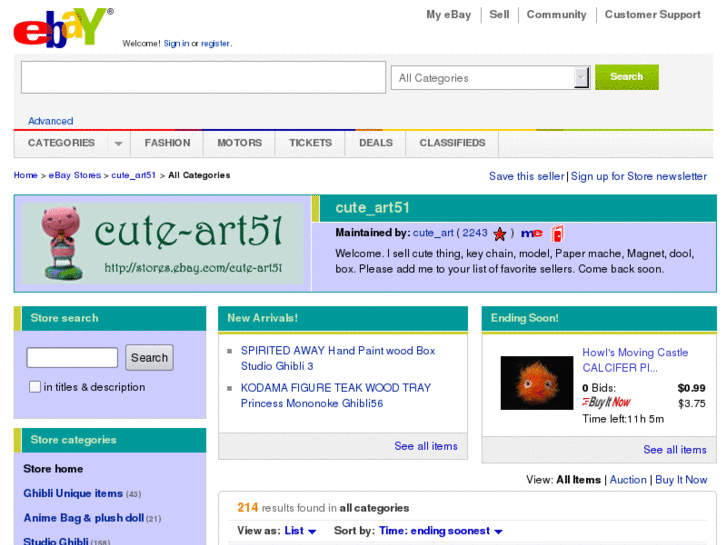The height and width of the screenshot is (545, 727).
Task: Open the FASHION tab
Action: [x=167, y=143]
